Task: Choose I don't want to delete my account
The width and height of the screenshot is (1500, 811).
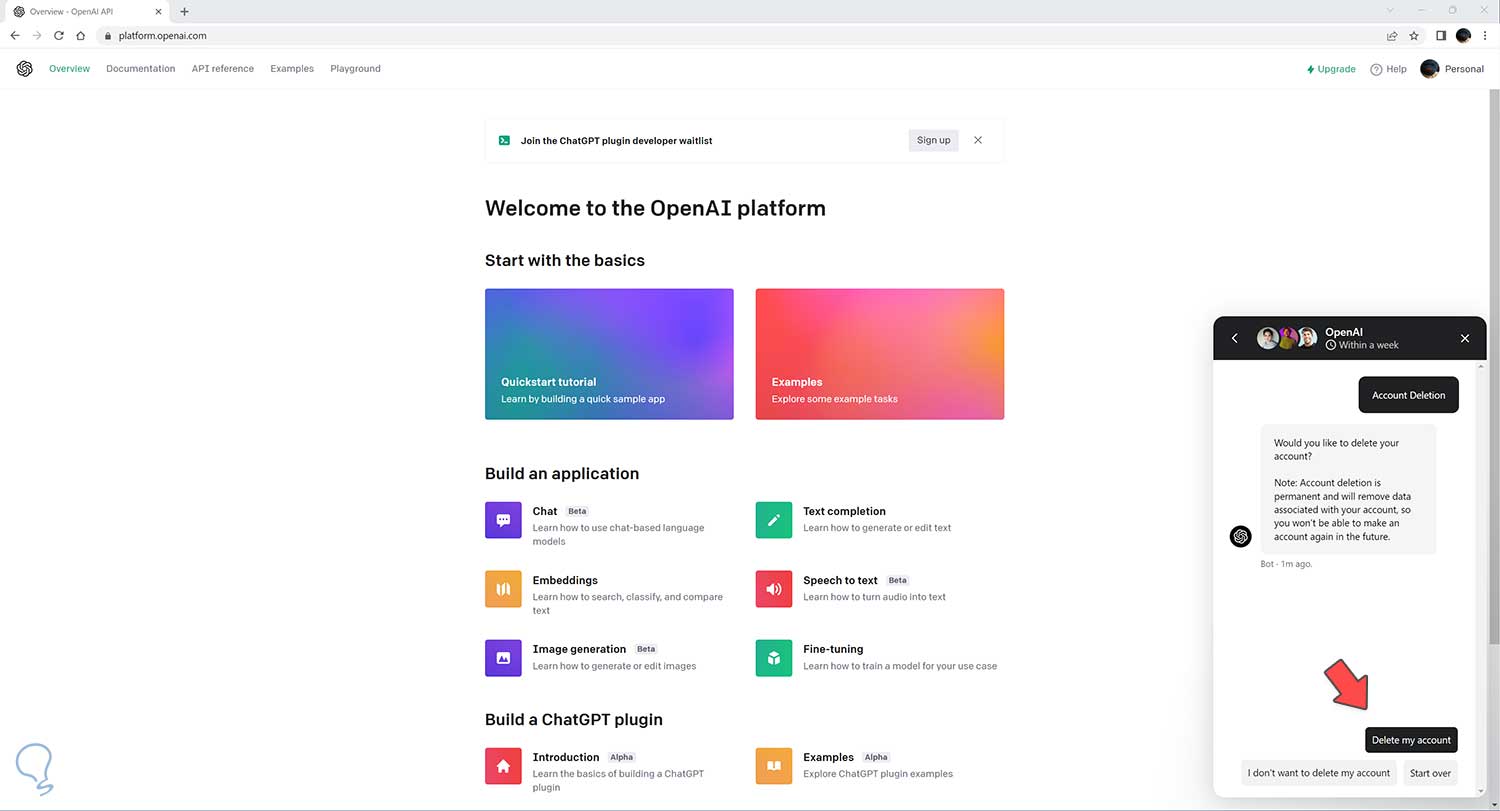Action: [x=1319, y=773]
